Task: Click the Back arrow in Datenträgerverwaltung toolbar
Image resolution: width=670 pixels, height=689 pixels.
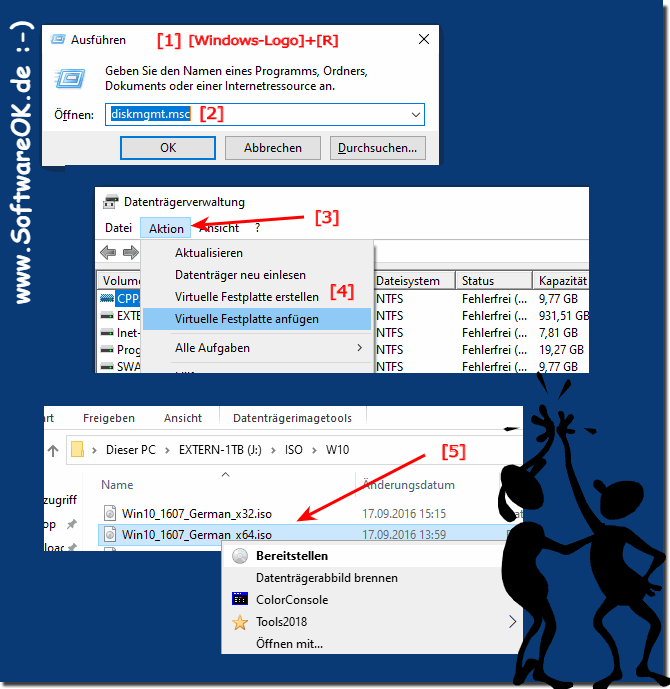Action: point(108,252)
